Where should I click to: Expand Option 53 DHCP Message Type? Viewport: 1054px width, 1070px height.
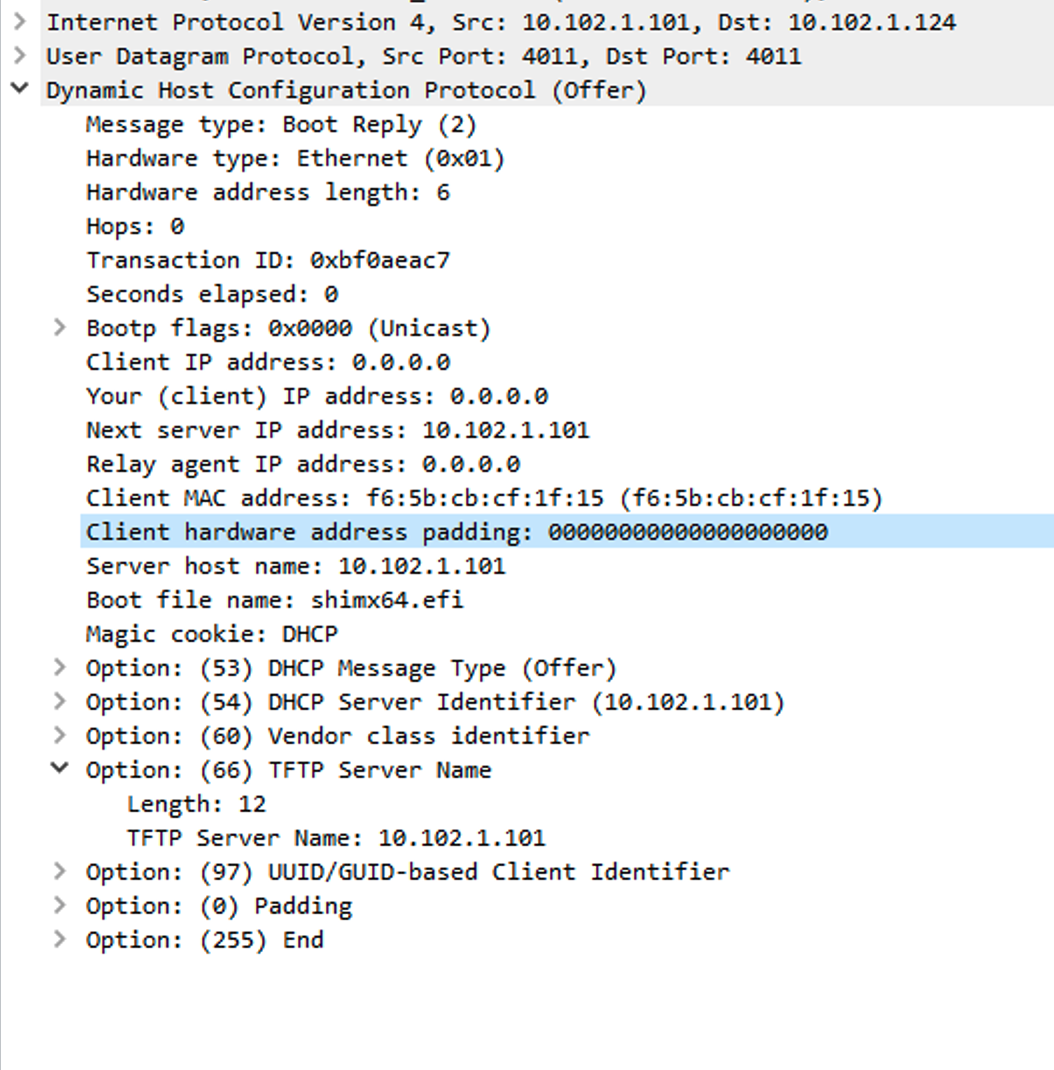pos(59,667)
